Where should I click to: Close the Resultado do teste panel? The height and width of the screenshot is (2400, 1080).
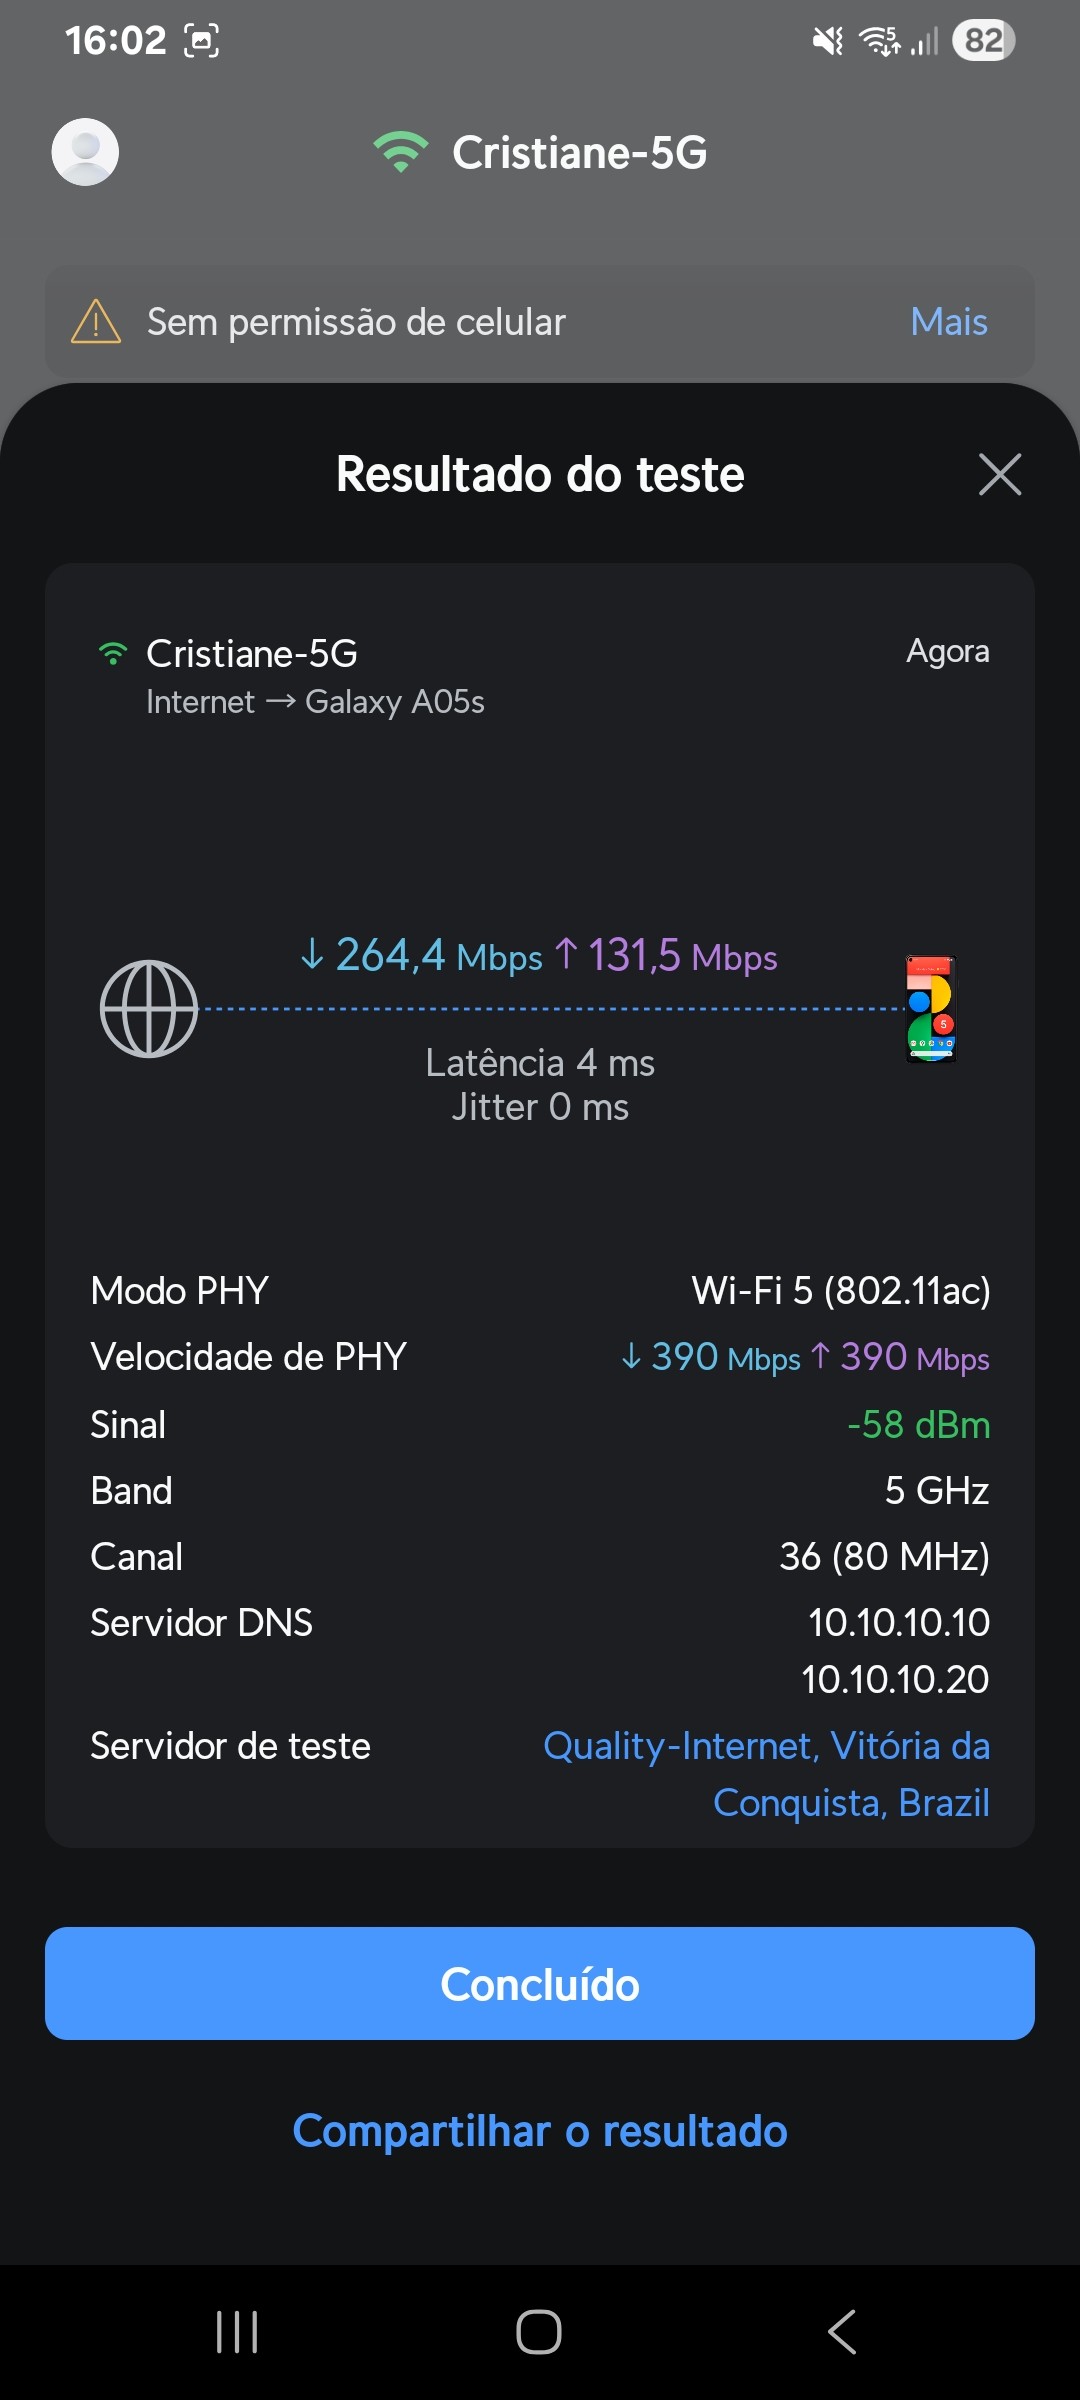pyautogui.click(x=999, y=474)
